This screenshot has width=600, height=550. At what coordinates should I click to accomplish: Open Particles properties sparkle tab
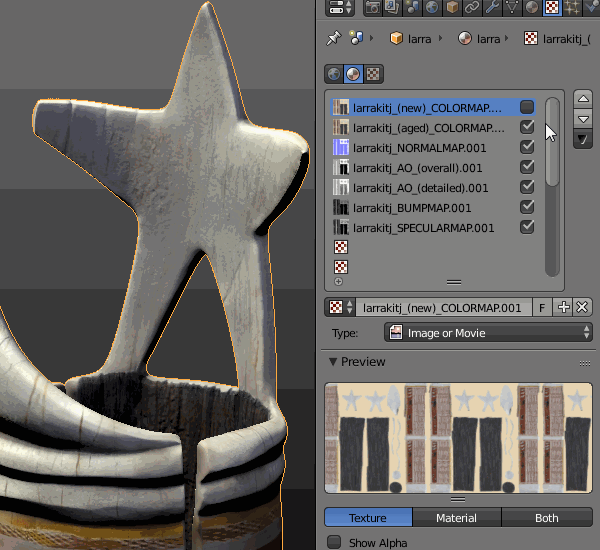pos(572,8)
